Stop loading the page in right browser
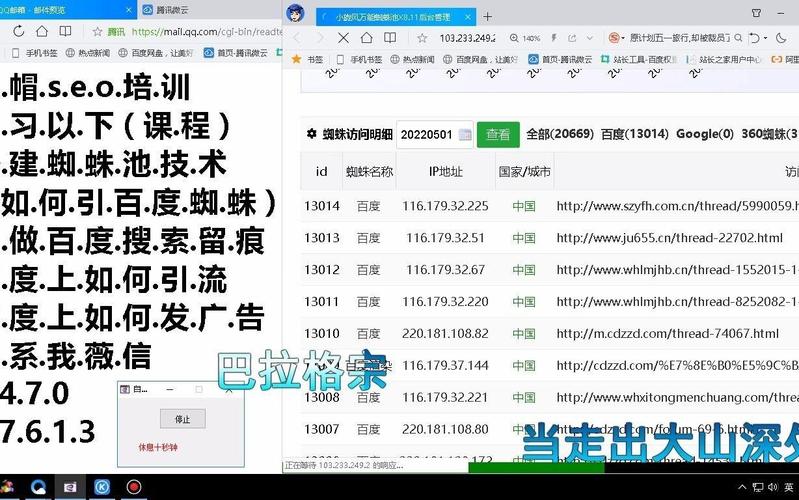 [343, 38]
